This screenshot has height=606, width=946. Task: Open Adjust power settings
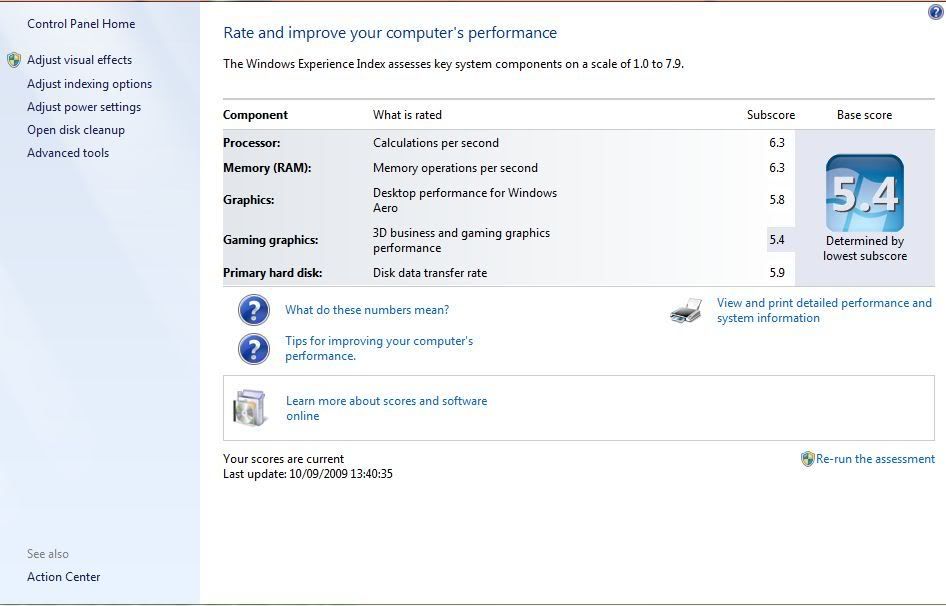tap(84, 107)
